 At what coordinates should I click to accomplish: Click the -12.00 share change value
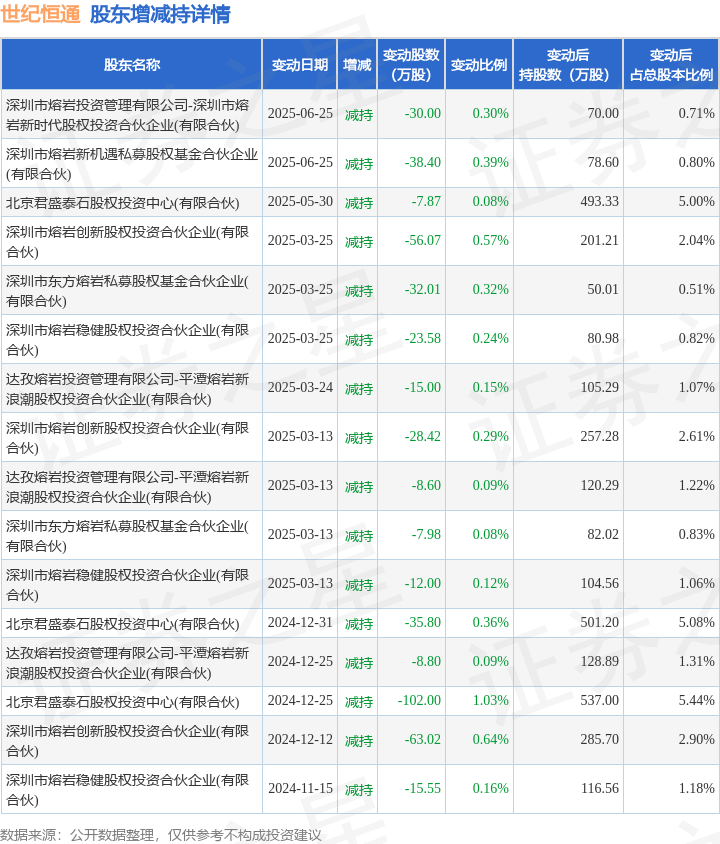(422, 583)
